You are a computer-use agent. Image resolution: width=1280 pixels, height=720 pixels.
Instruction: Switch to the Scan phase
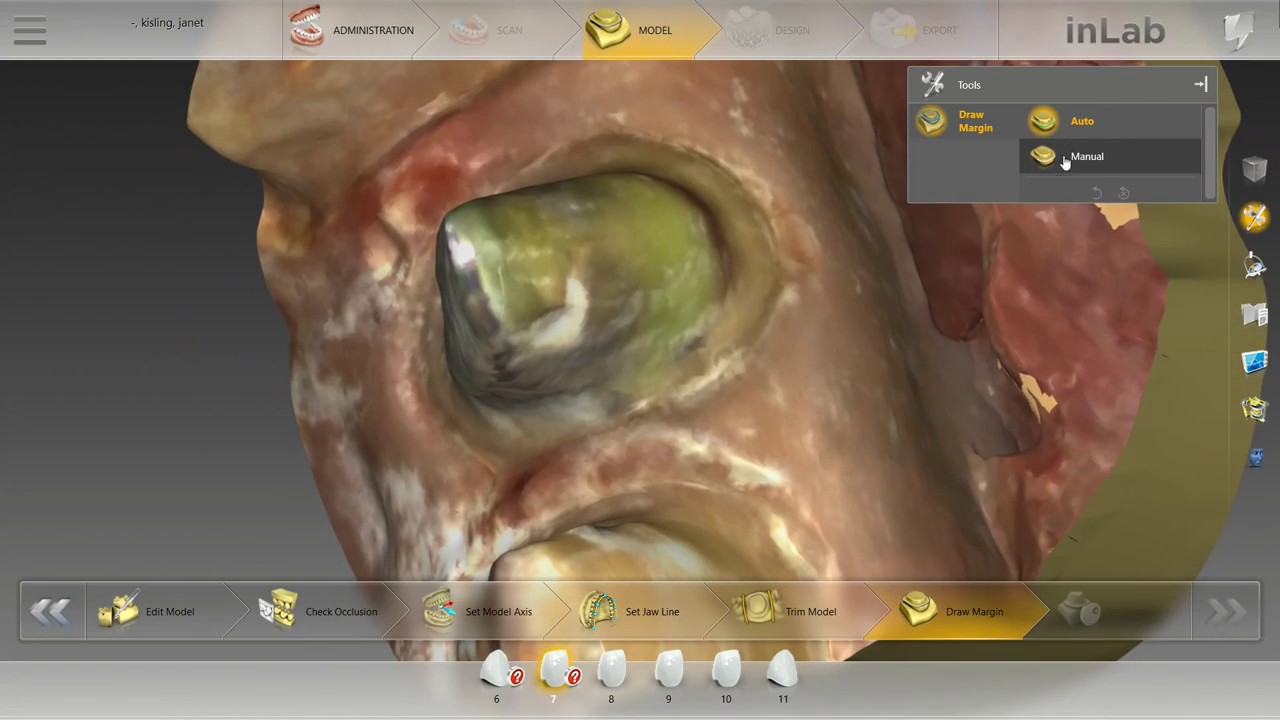point(488,30)
